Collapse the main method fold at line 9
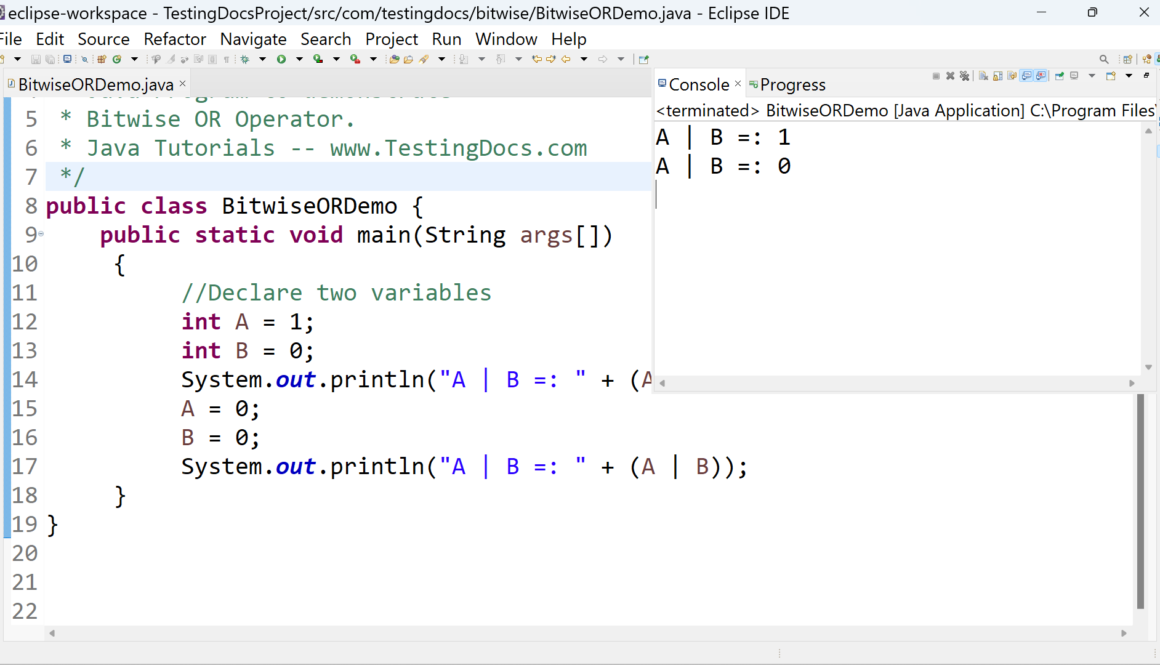1160x665 pixels. click(41, 234)
